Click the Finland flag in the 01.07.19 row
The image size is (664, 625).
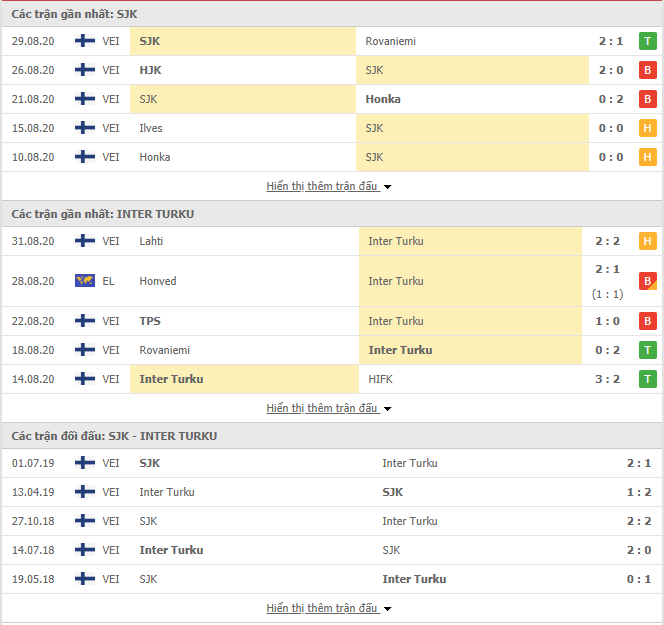click(85, 463)
